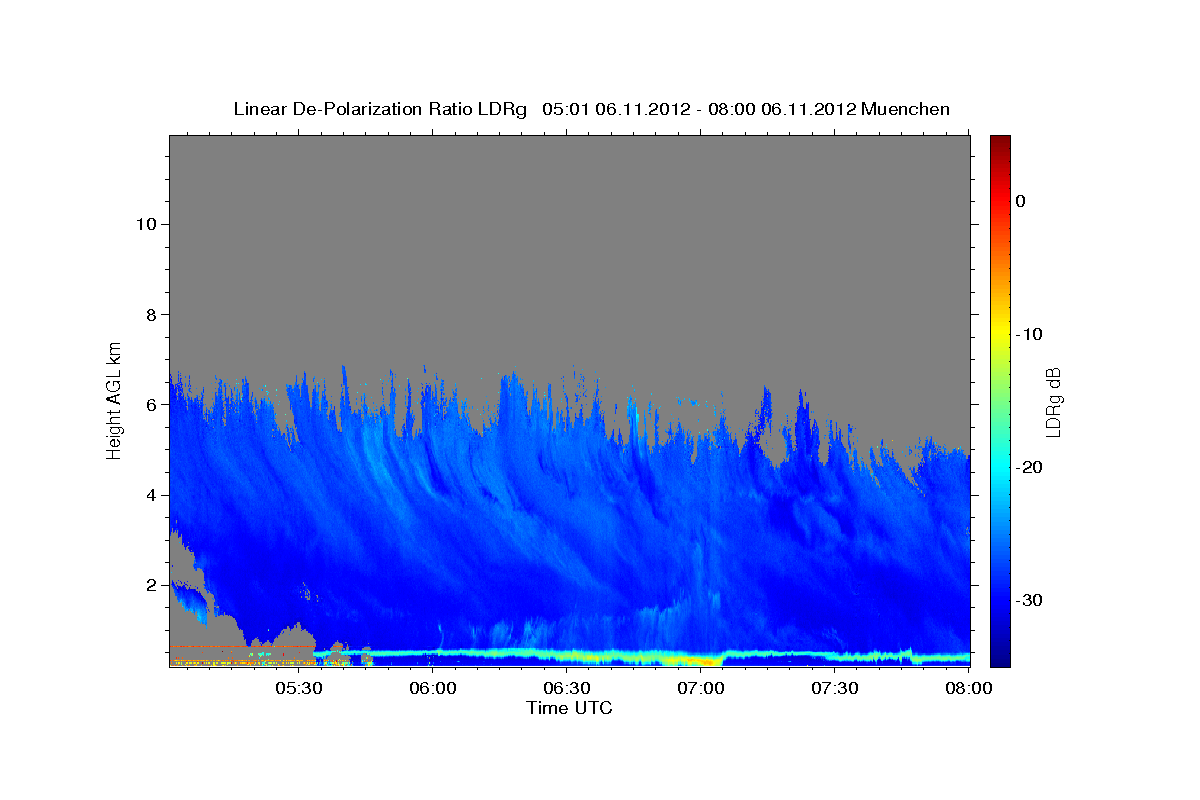
Task: Click the height tick label '4'
Action: coord(149,495)
